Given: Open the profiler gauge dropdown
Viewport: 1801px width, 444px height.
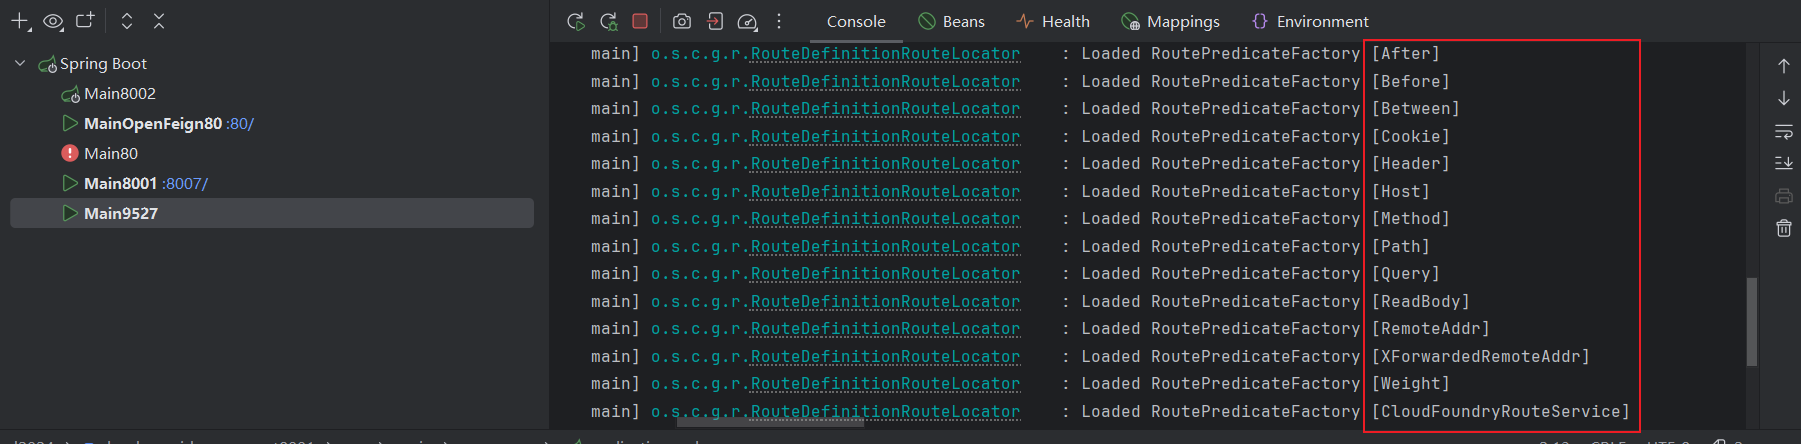Looking at the screenshot, I should [x=747, y=21].
